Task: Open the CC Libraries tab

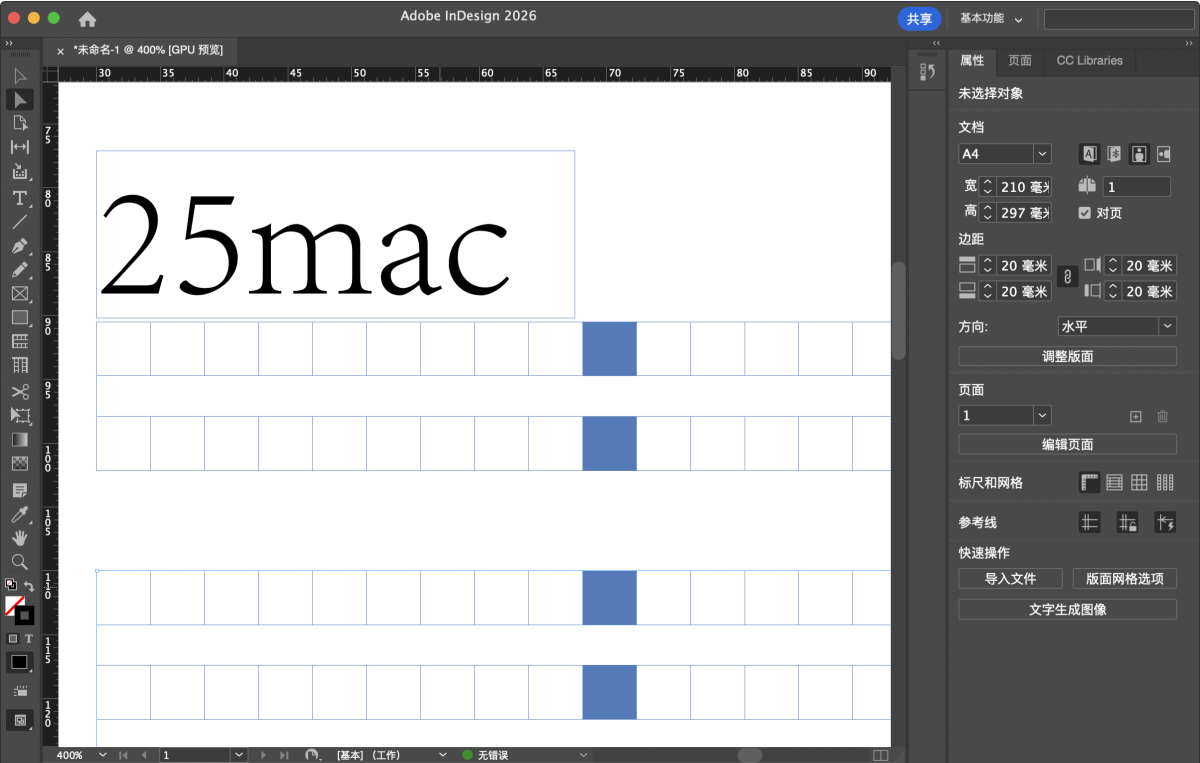Action: [x=1089, y=61]
